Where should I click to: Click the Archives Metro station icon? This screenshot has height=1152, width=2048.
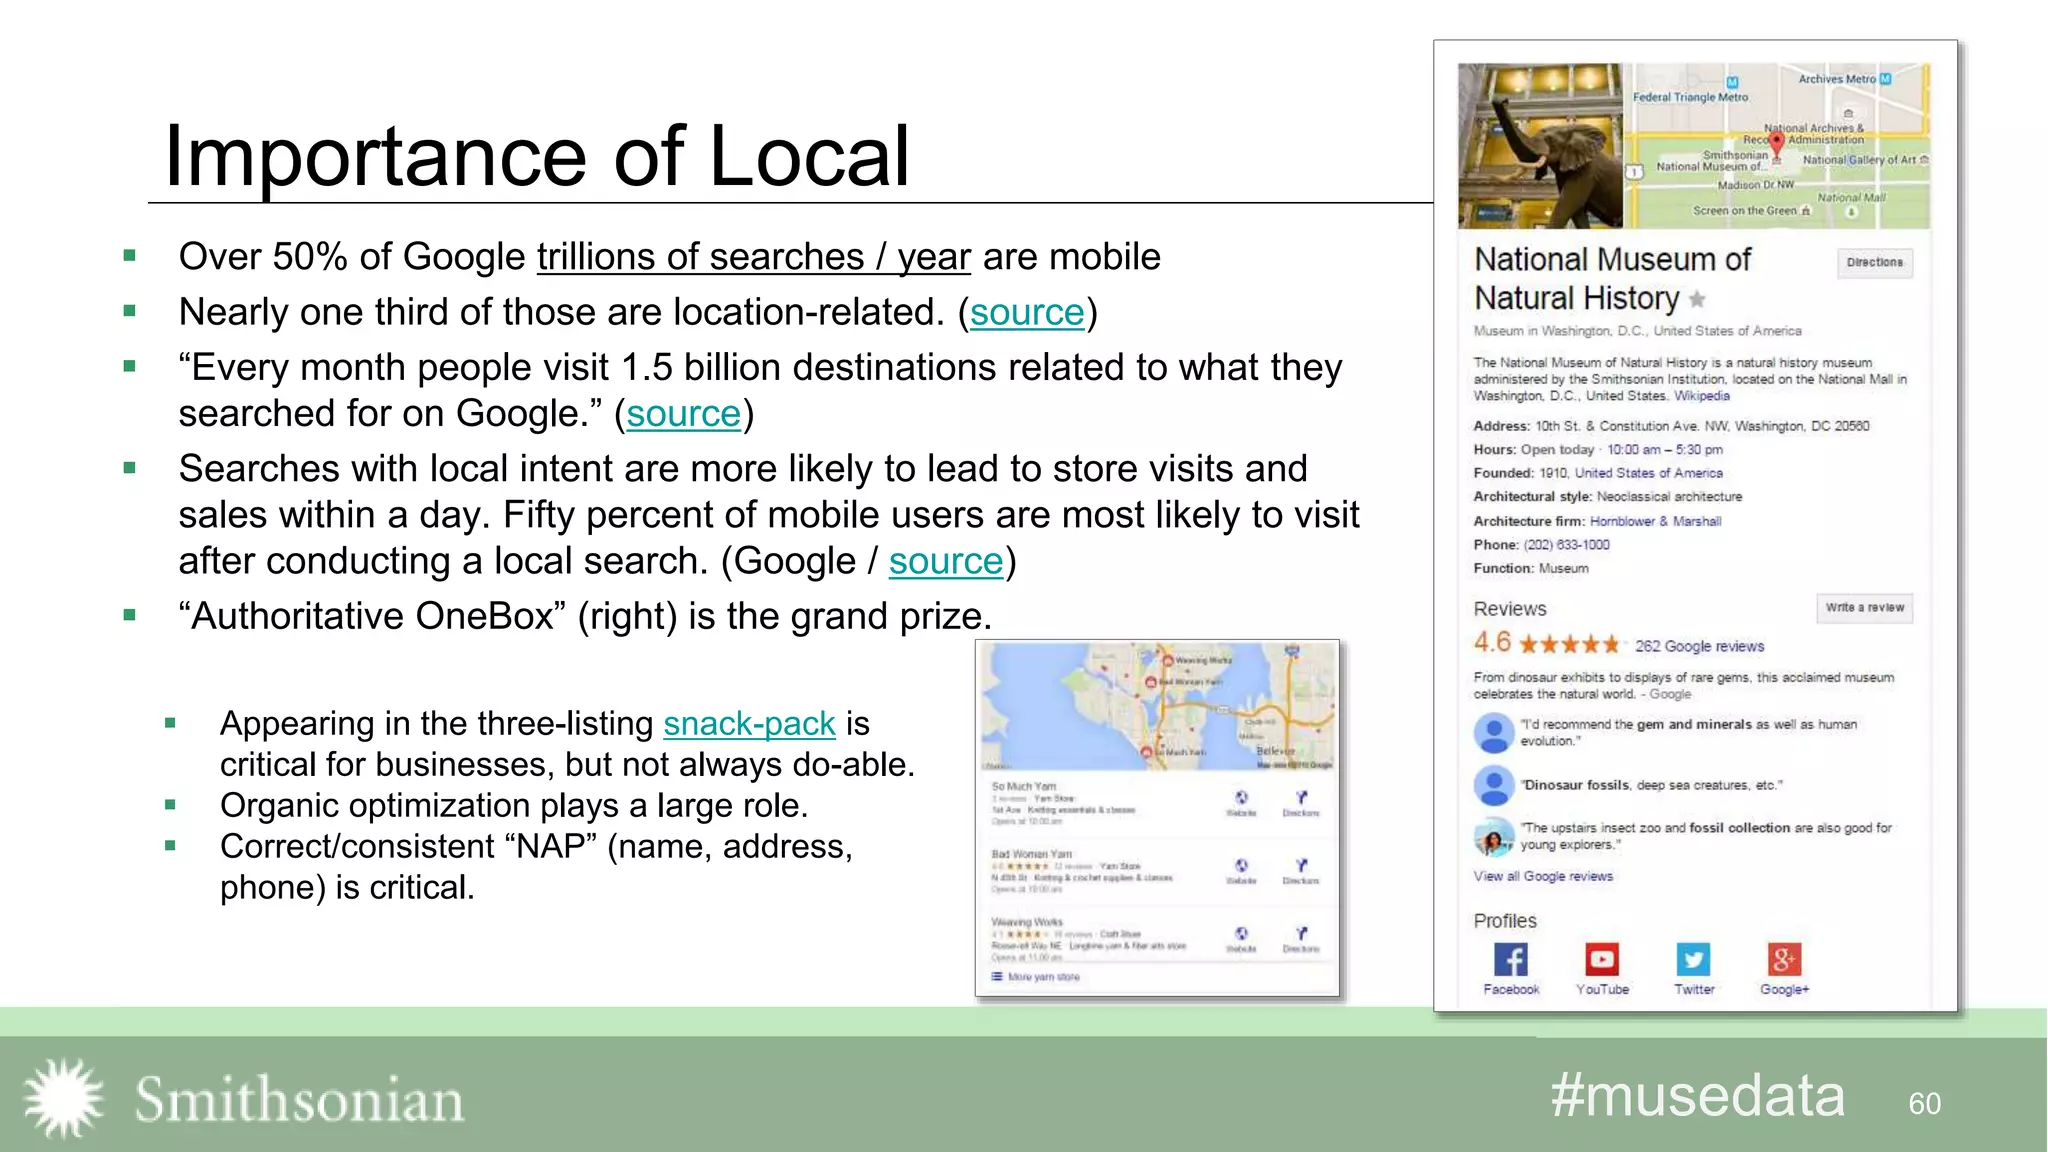[x=1885, y=78]
